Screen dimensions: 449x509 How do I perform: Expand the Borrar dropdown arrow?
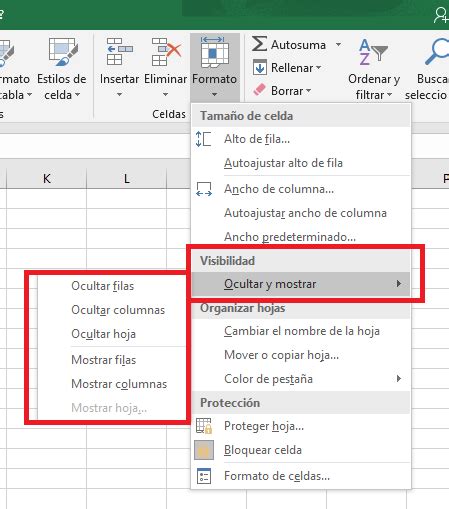point(308,90)
